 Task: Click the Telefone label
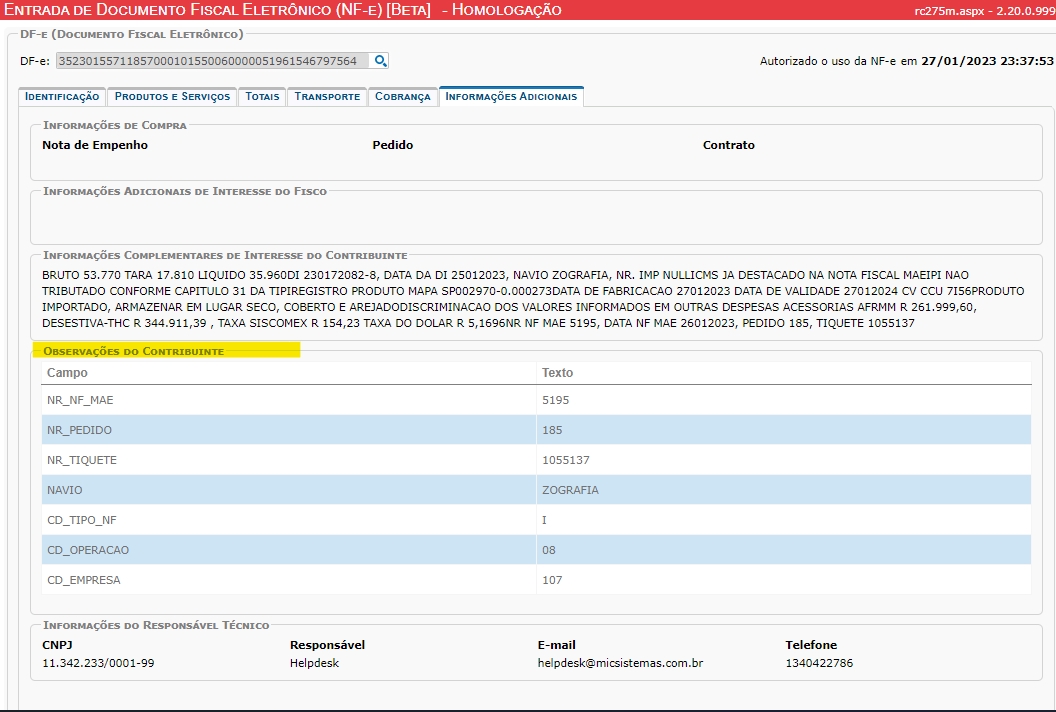[x=811, y=645]
